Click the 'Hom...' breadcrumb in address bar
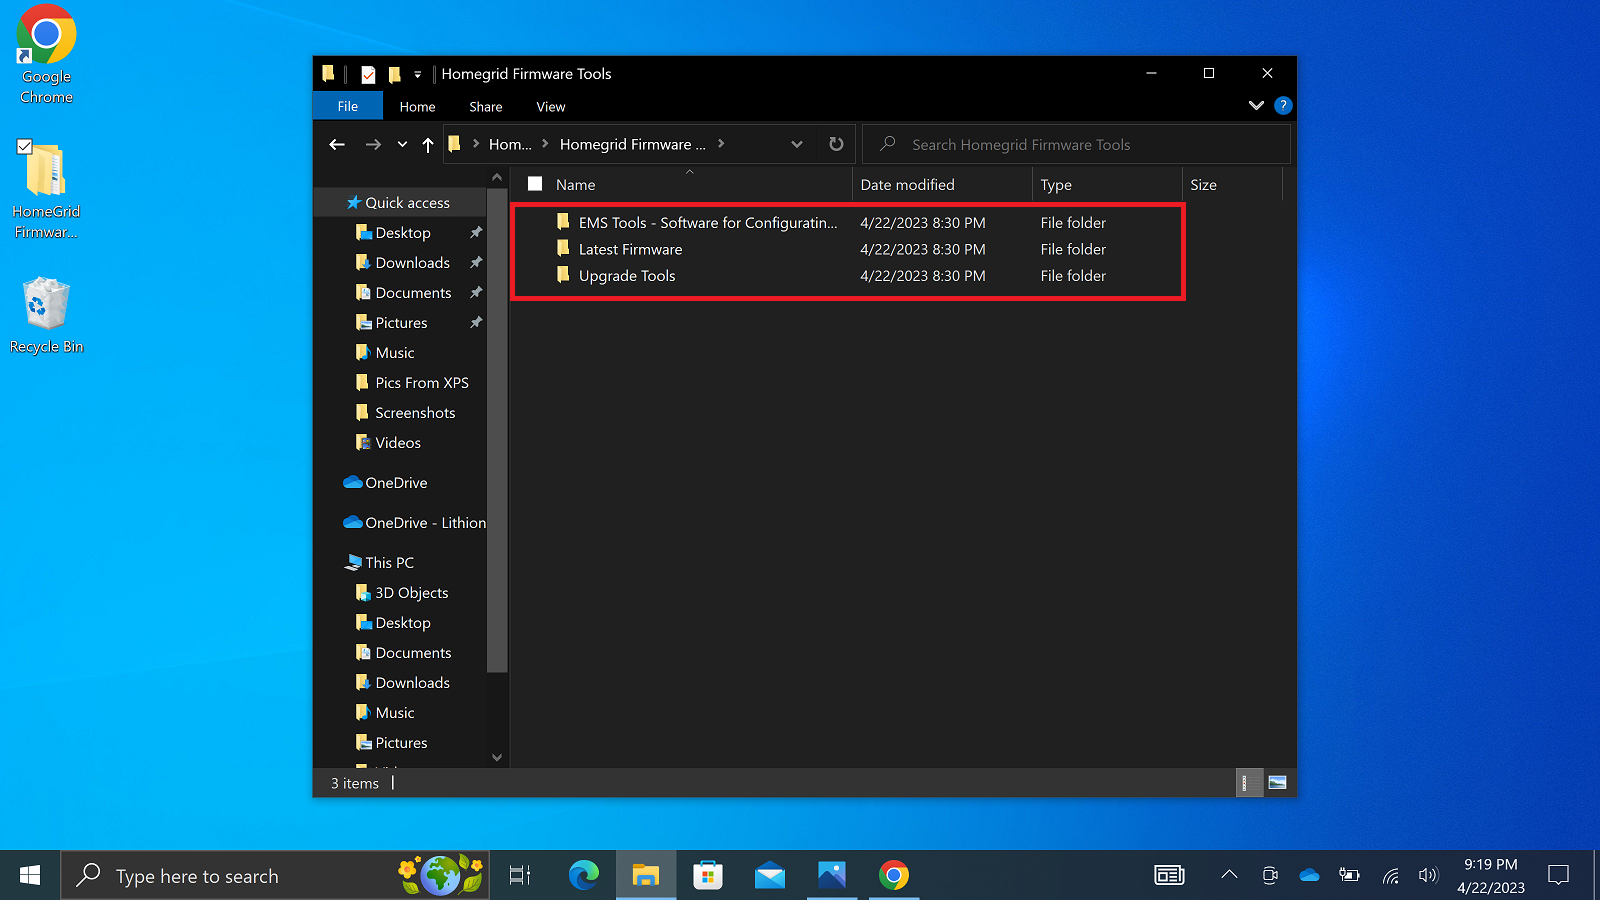Viewport: 1600px width, 900px height. (x=510, y=144)
